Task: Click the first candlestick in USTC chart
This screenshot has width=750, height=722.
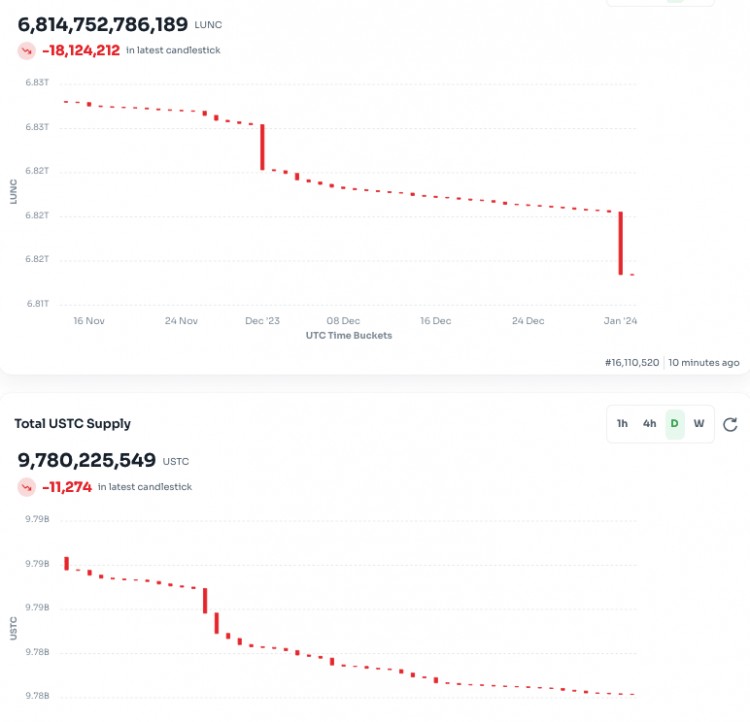Action: [66, 563]
